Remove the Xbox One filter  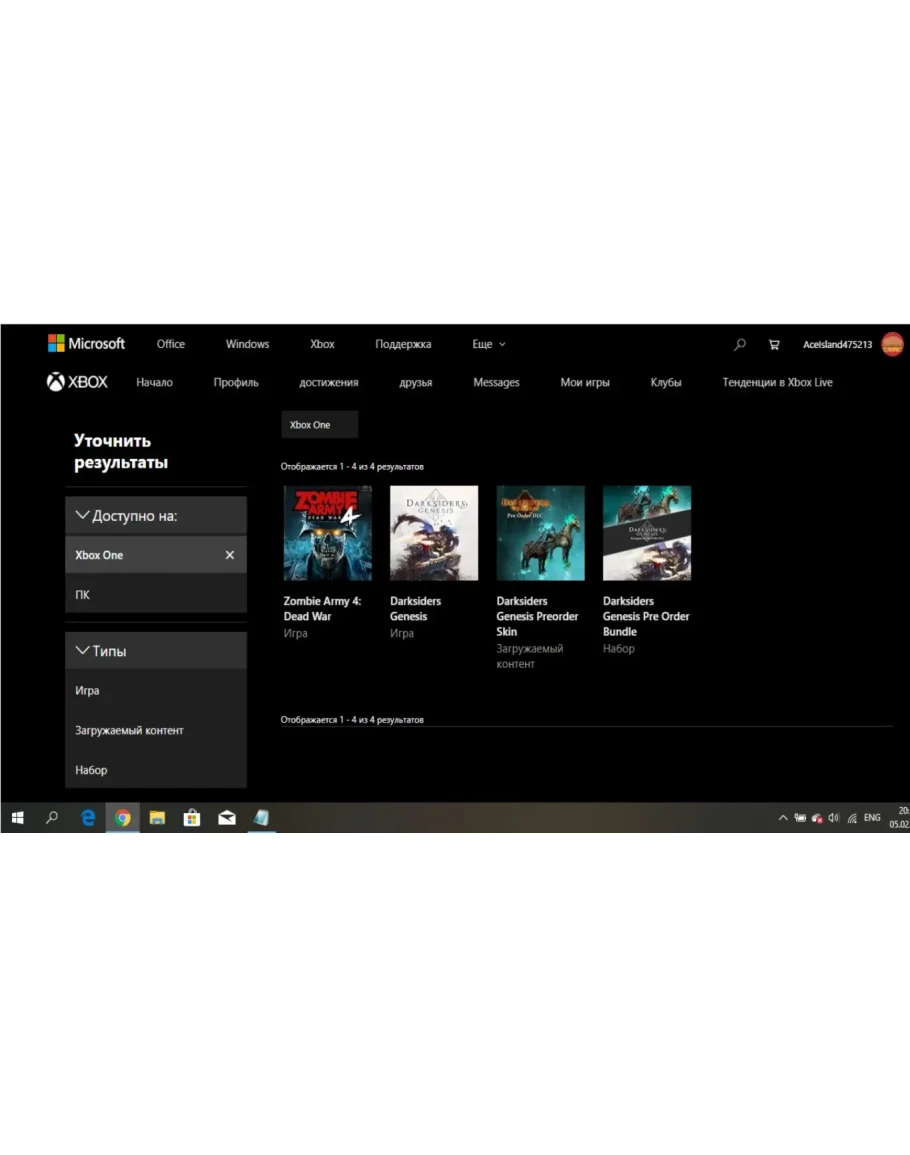(x=230, y=555)
